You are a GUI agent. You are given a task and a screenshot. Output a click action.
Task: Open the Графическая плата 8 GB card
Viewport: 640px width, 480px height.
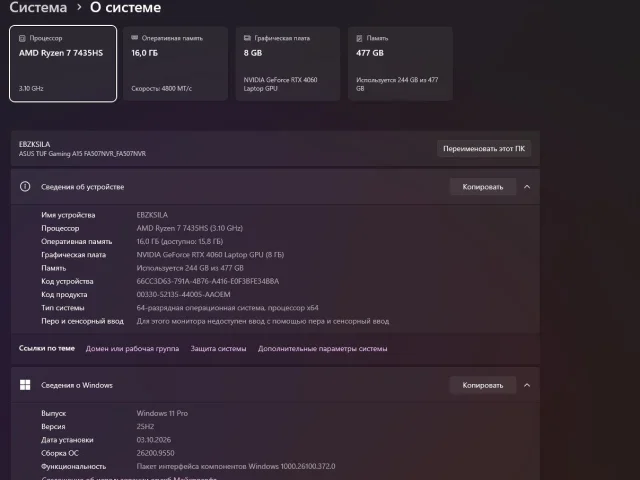288,63
